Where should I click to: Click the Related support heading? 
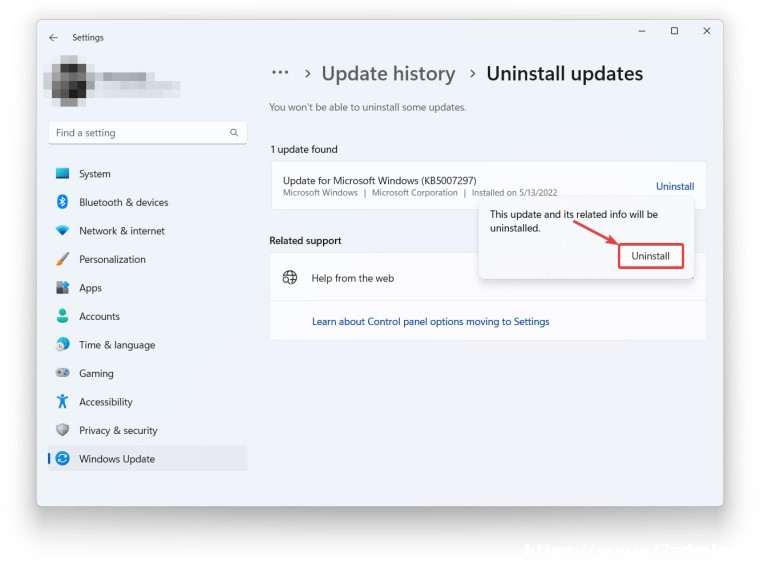[305, 240]
